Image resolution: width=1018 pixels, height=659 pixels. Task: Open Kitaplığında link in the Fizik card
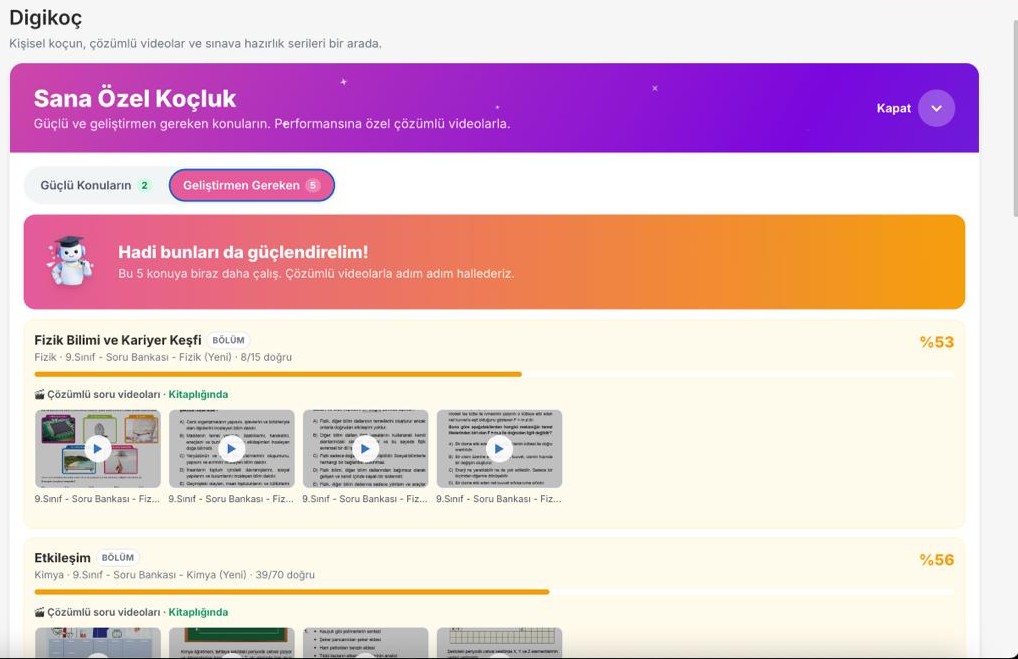coord(198,394)
